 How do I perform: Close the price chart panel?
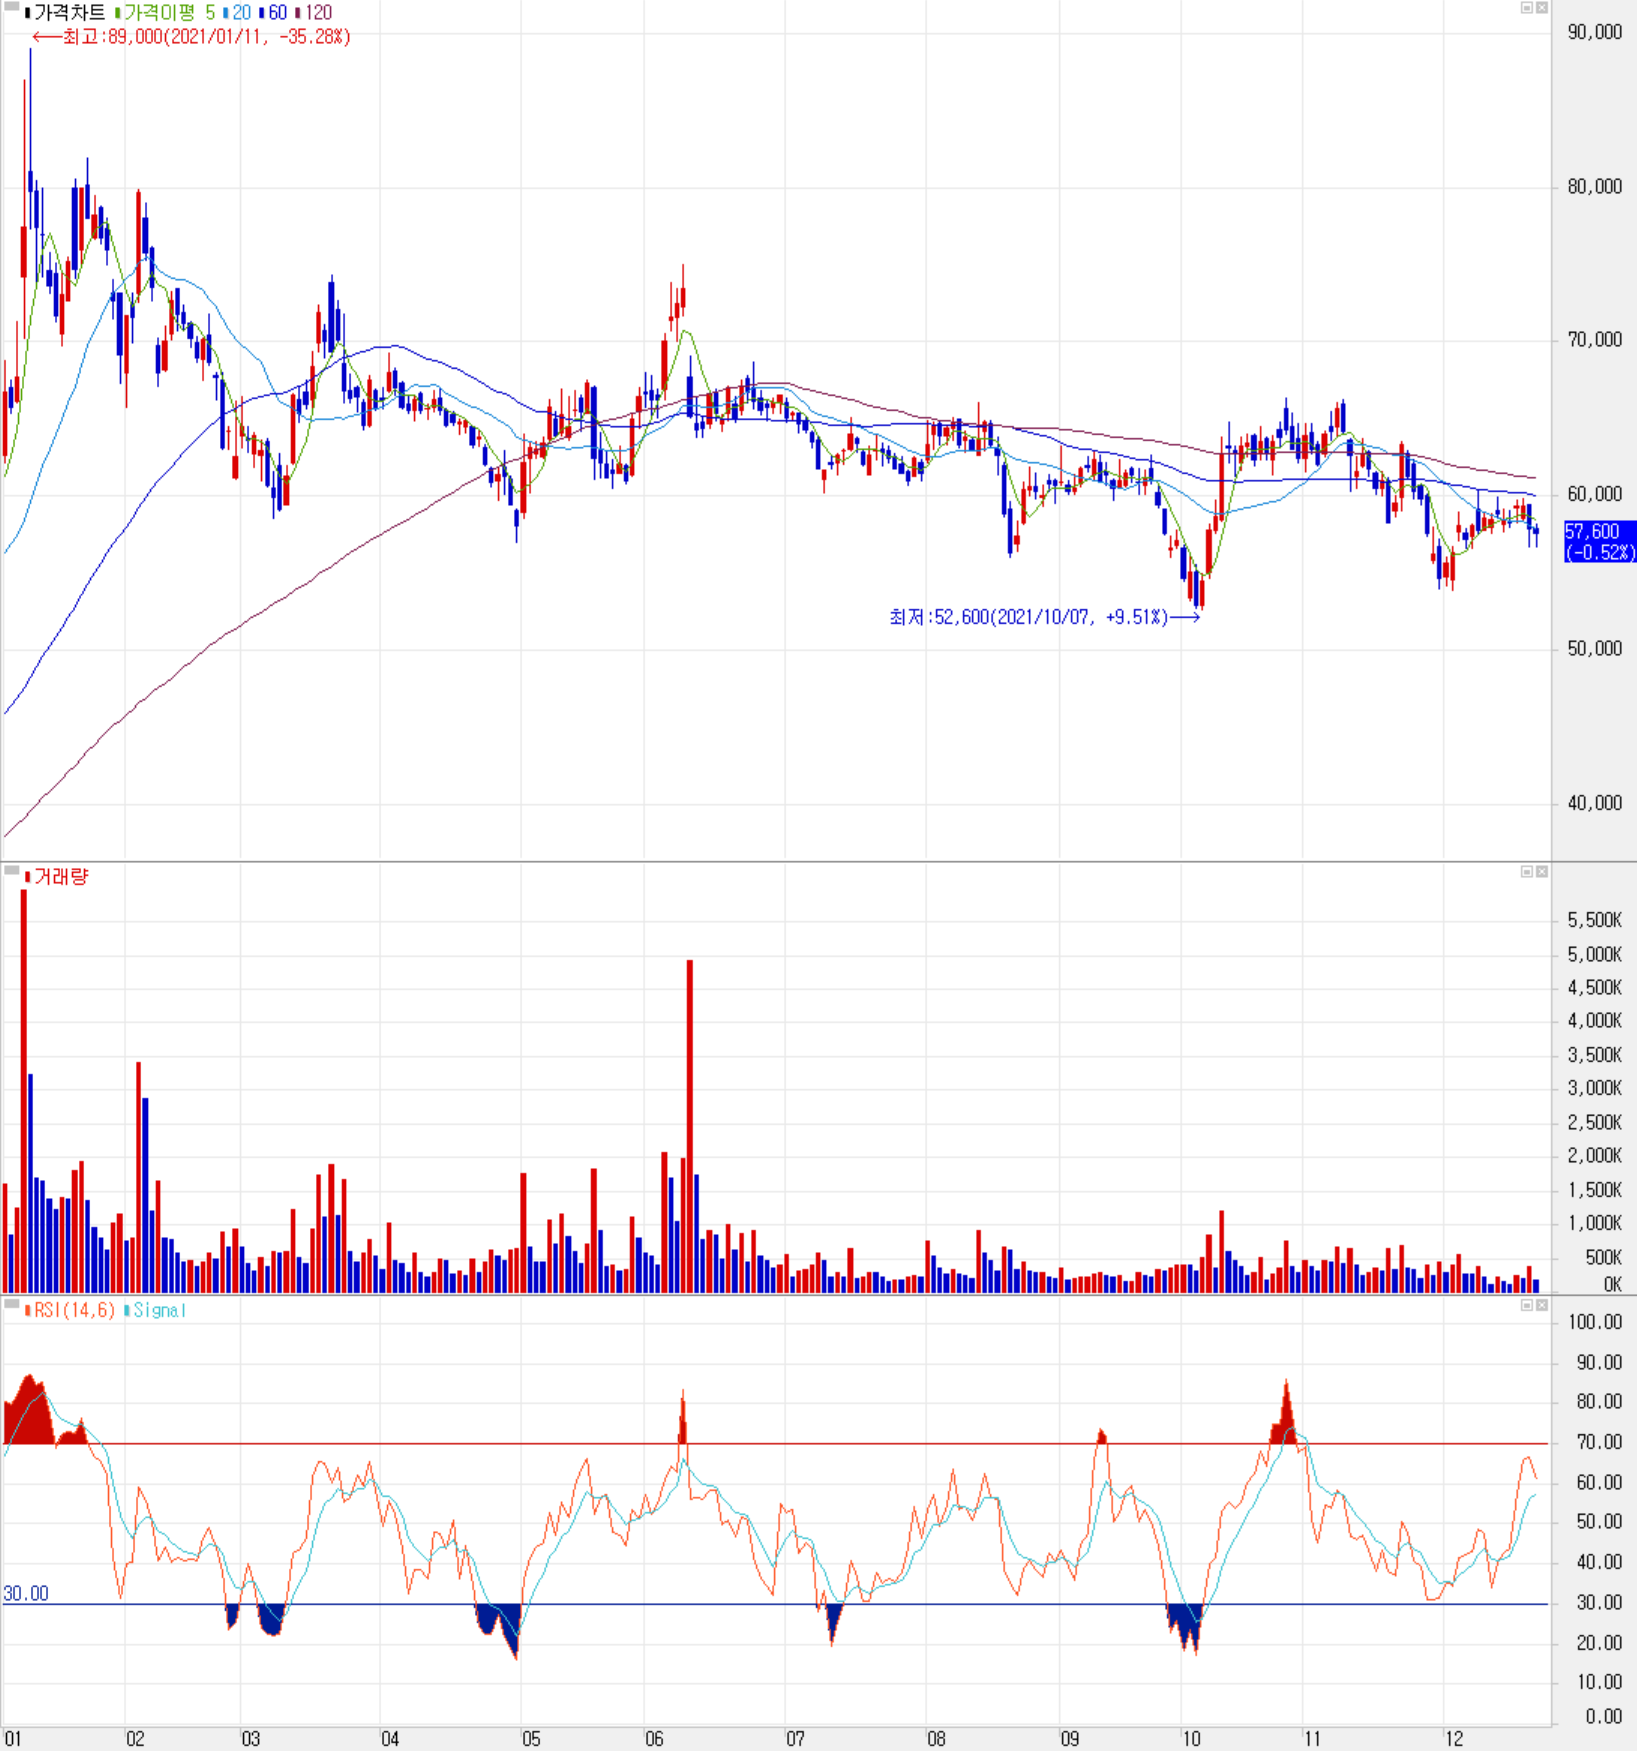[1541, 8]
